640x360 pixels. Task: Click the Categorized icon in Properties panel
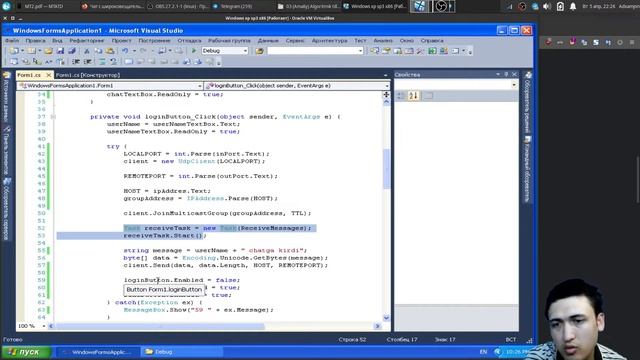pos(401,95)
